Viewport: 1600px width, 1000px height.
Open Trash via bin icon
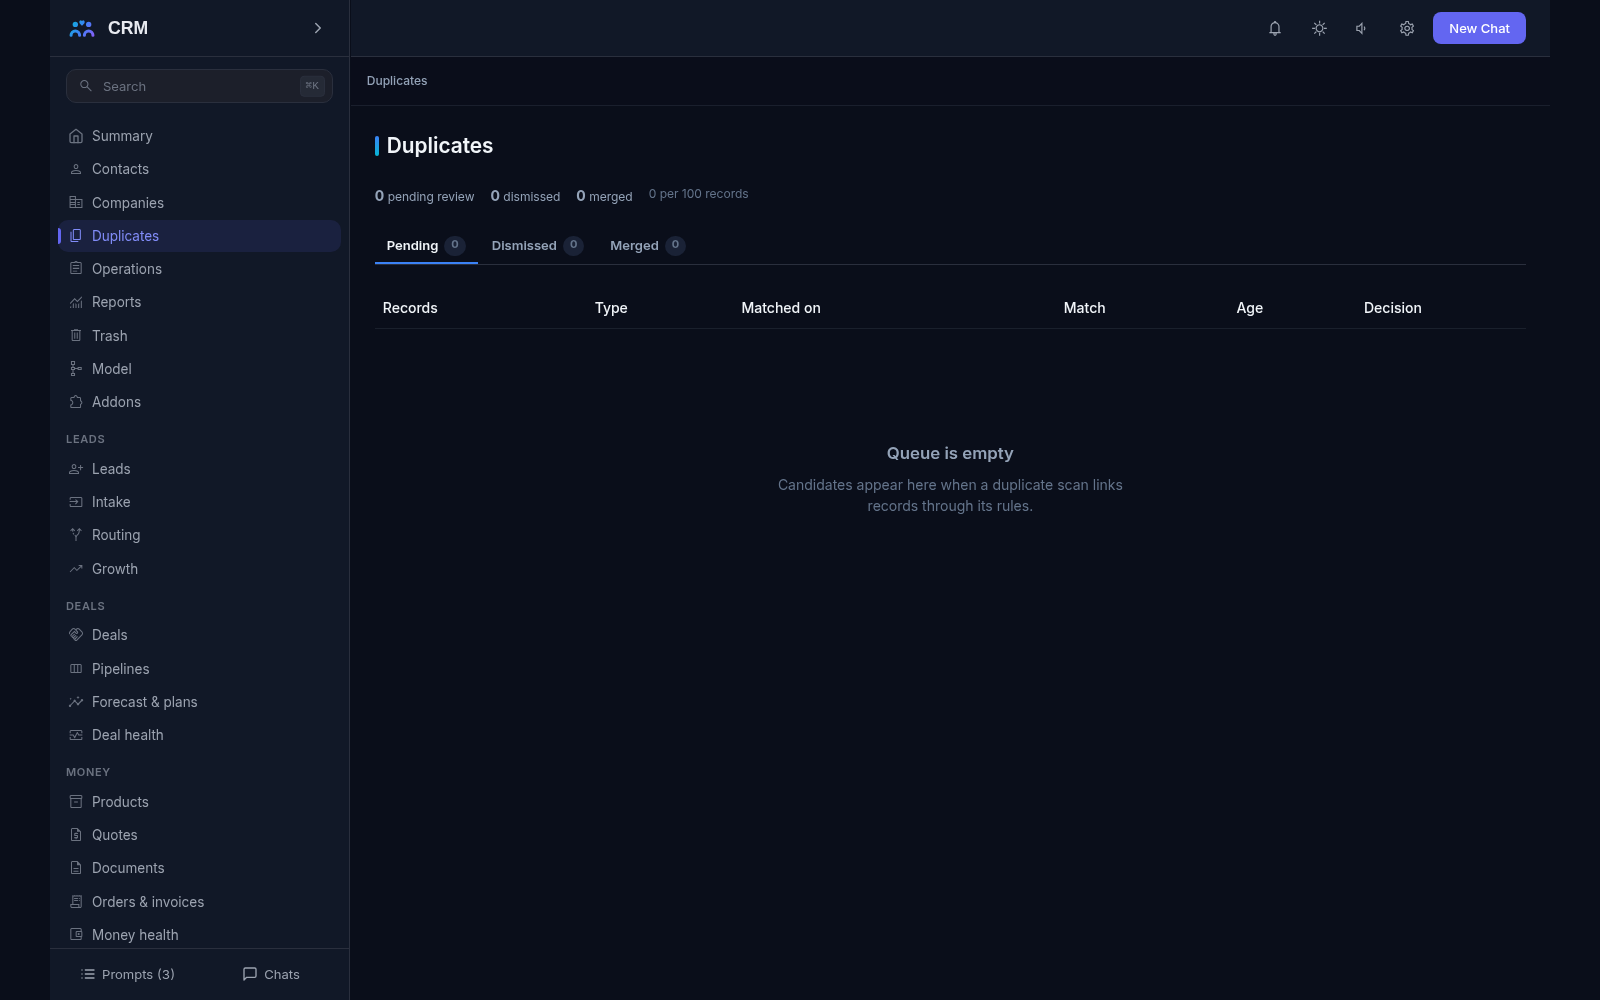click(76, 336)
